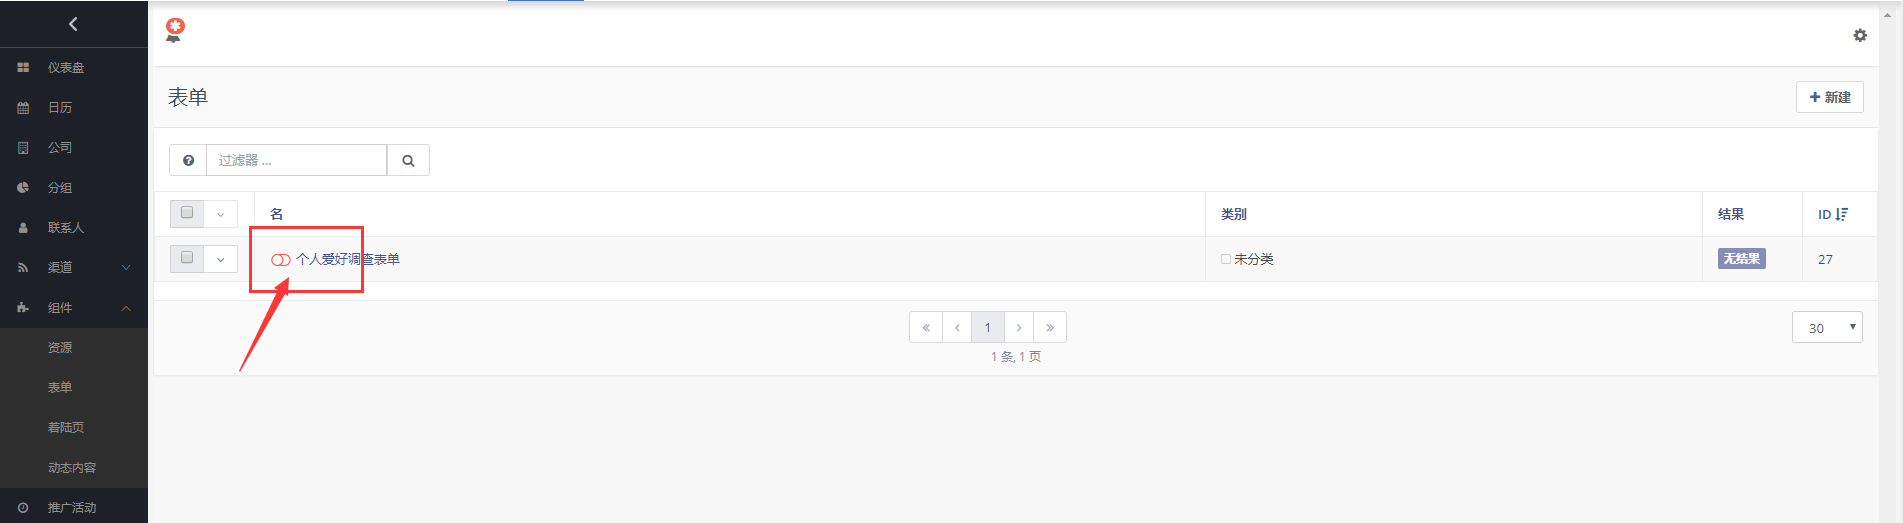Open the 个人爱好调查表单 form link

[348, 260]
